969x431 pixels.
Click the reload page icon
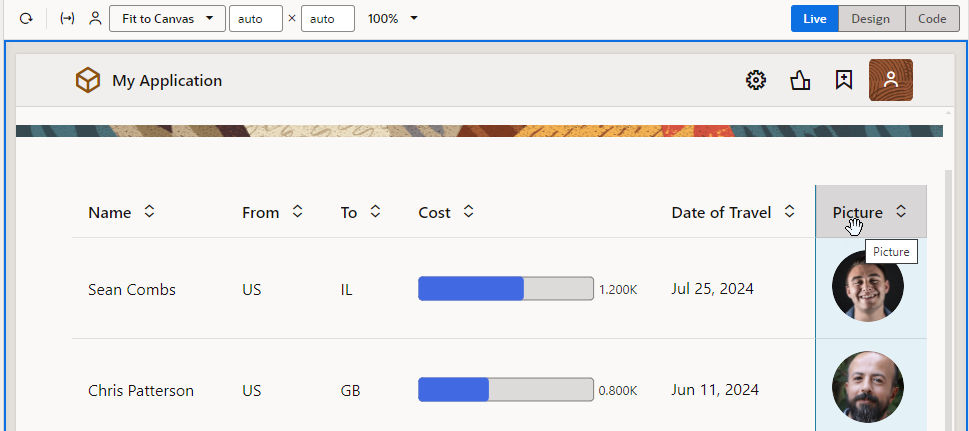[x=26, y=19]
